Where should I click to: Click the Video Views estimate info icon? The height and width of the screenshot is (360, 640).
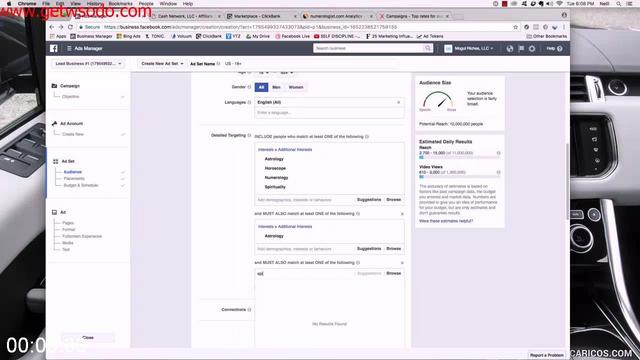(x=498, y=172)
